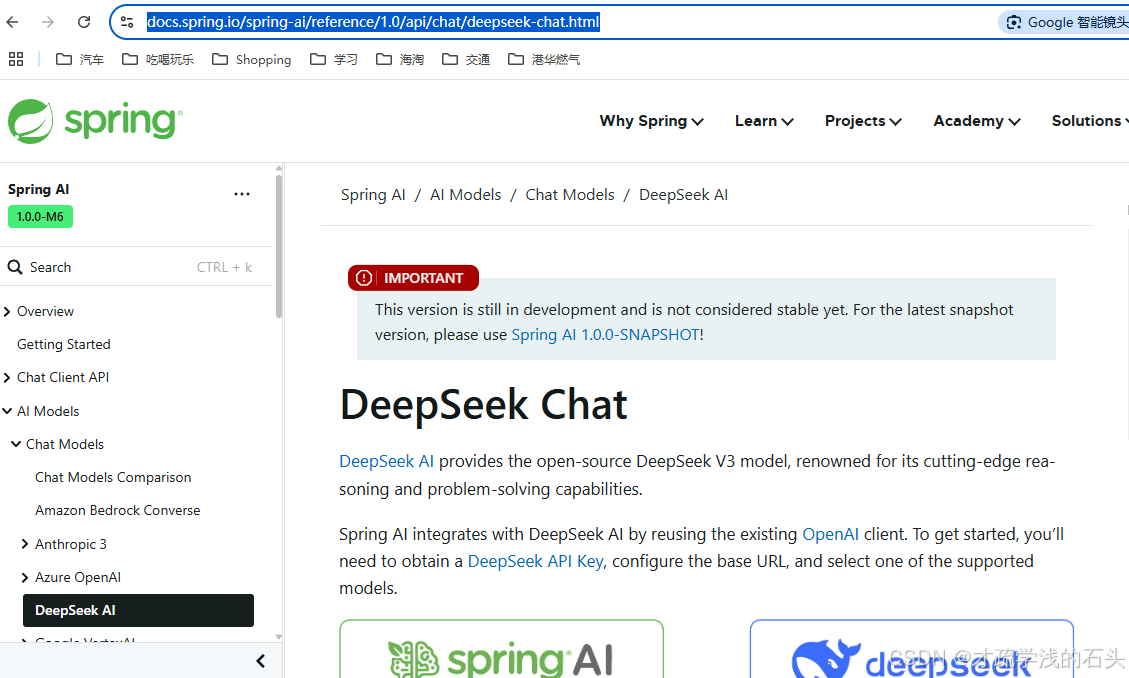Open Spring AI 1.0.0-SNAPSHOT link
This screenshot has width=1129, height=678.
606,335
